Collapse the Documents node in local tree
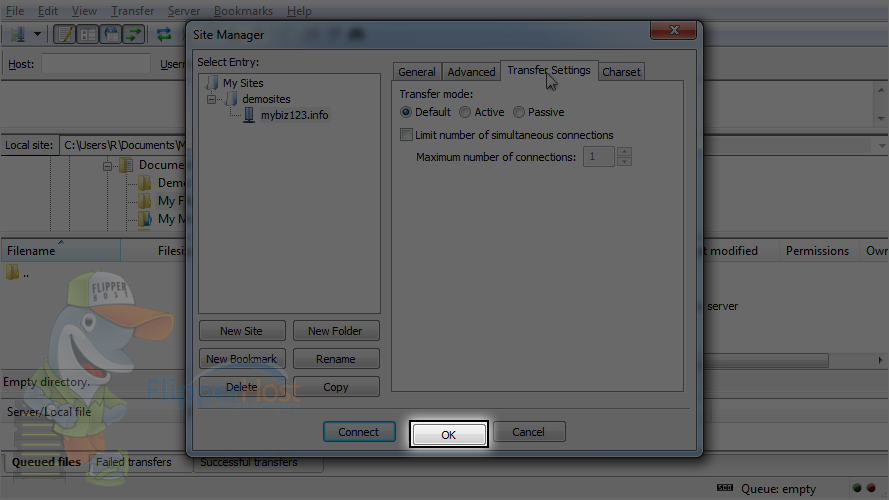 pyautogui.click(x=107, y=166)
